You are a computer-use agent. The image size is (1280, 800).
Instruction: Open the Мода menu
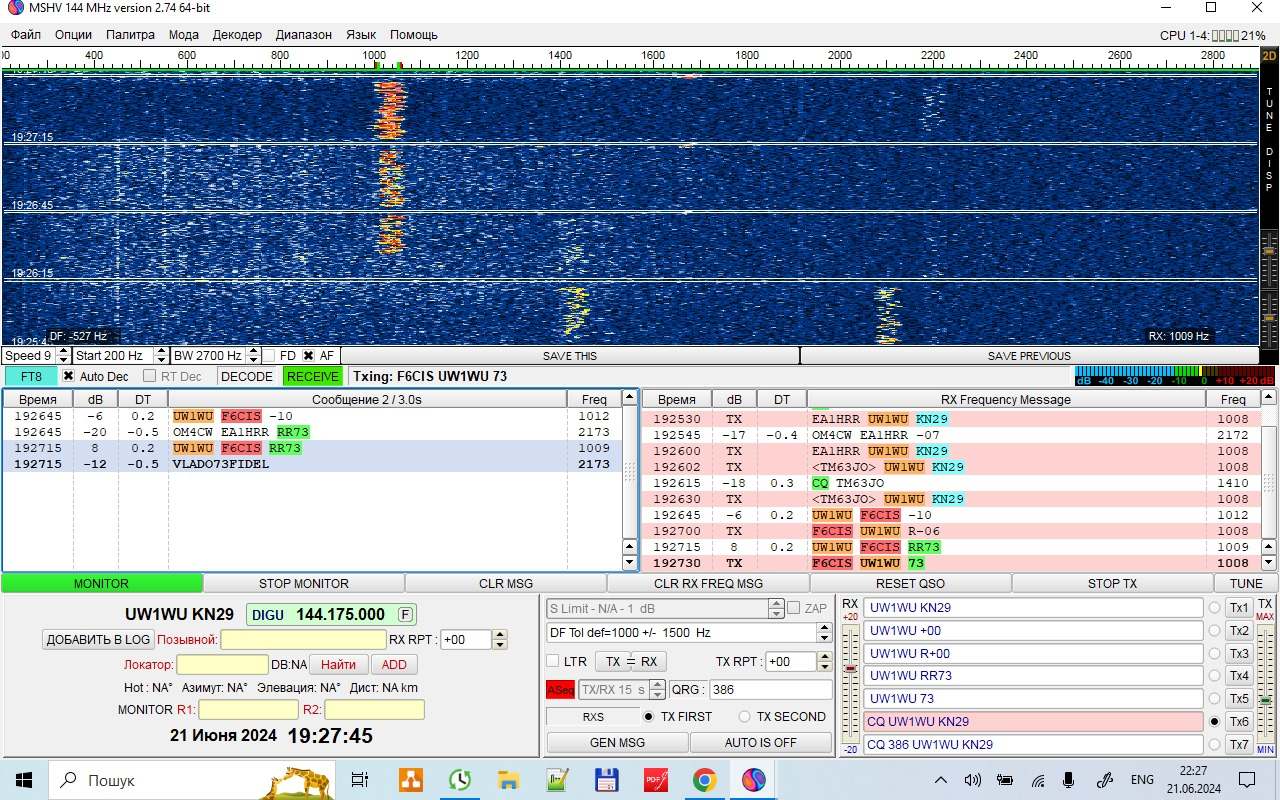183,34
